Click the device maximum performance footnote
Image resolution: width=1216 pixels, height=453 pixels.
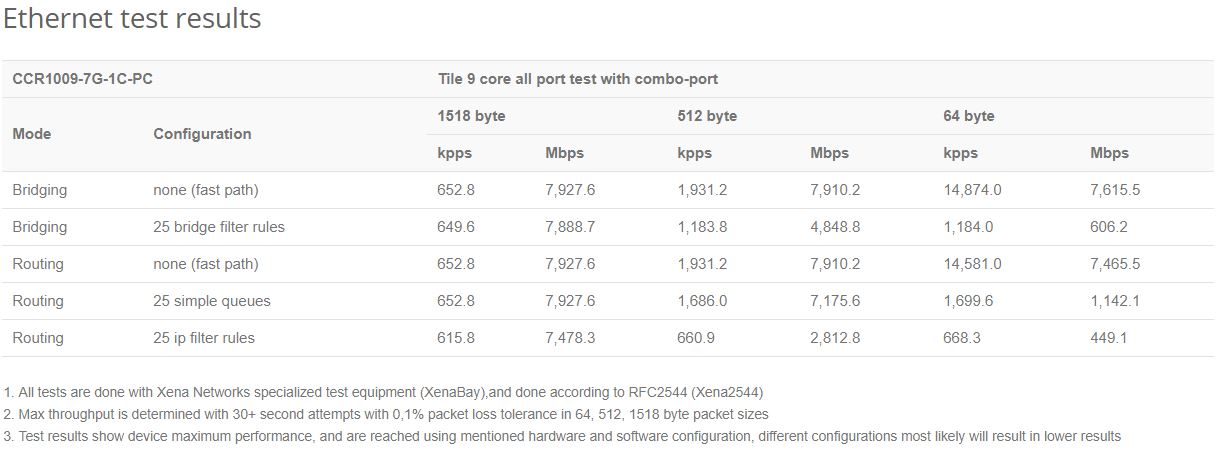(x=562, y=436)
